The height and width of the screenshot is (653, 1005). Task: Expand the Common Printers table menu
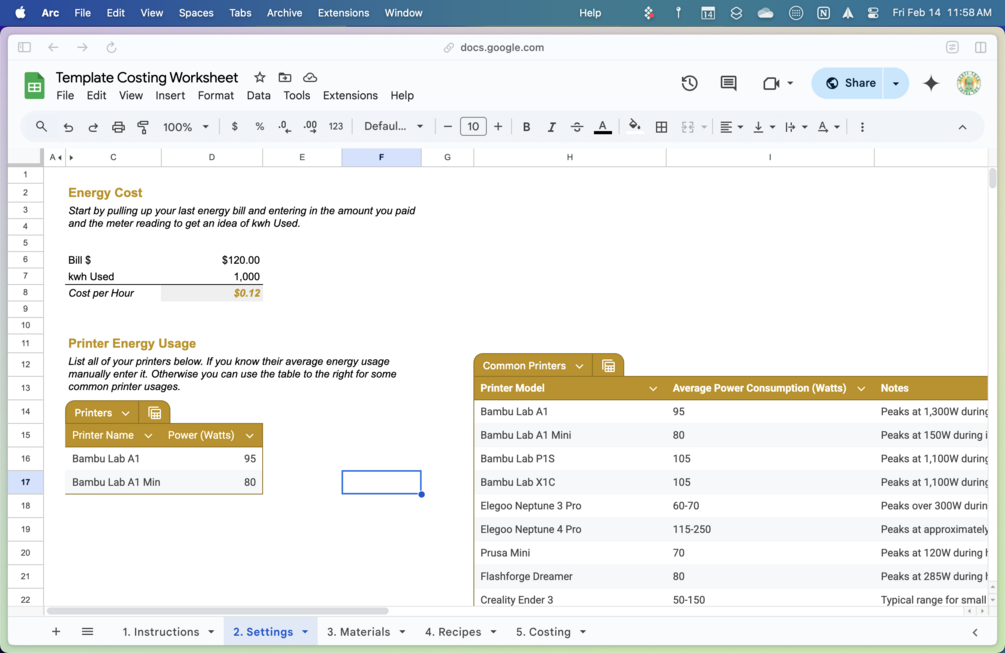click(579, 366)
